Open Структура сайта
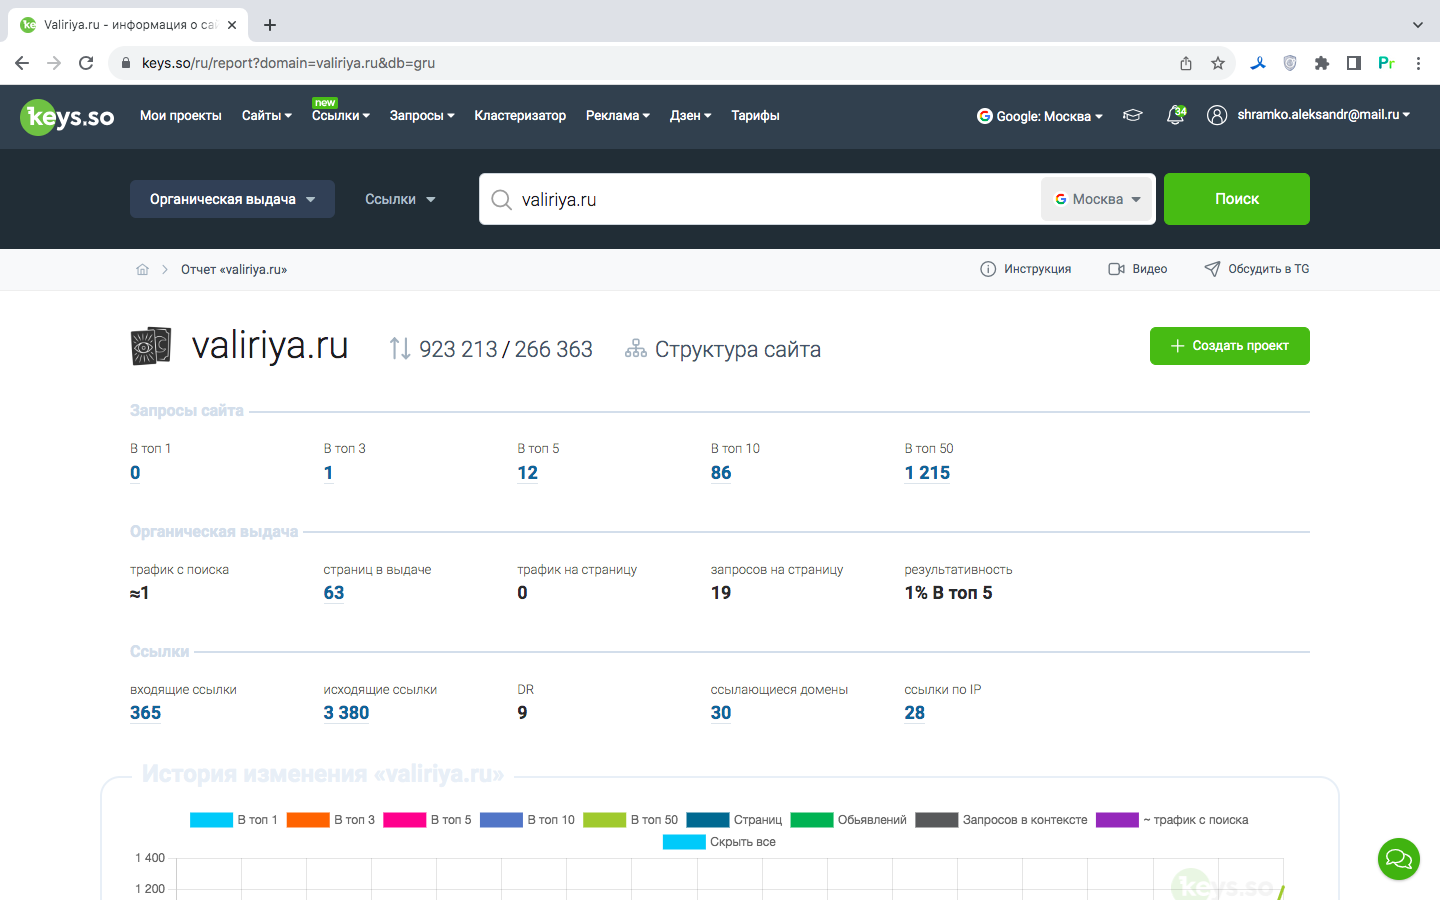Viewport: 1440px width, 900px height. 737,349
